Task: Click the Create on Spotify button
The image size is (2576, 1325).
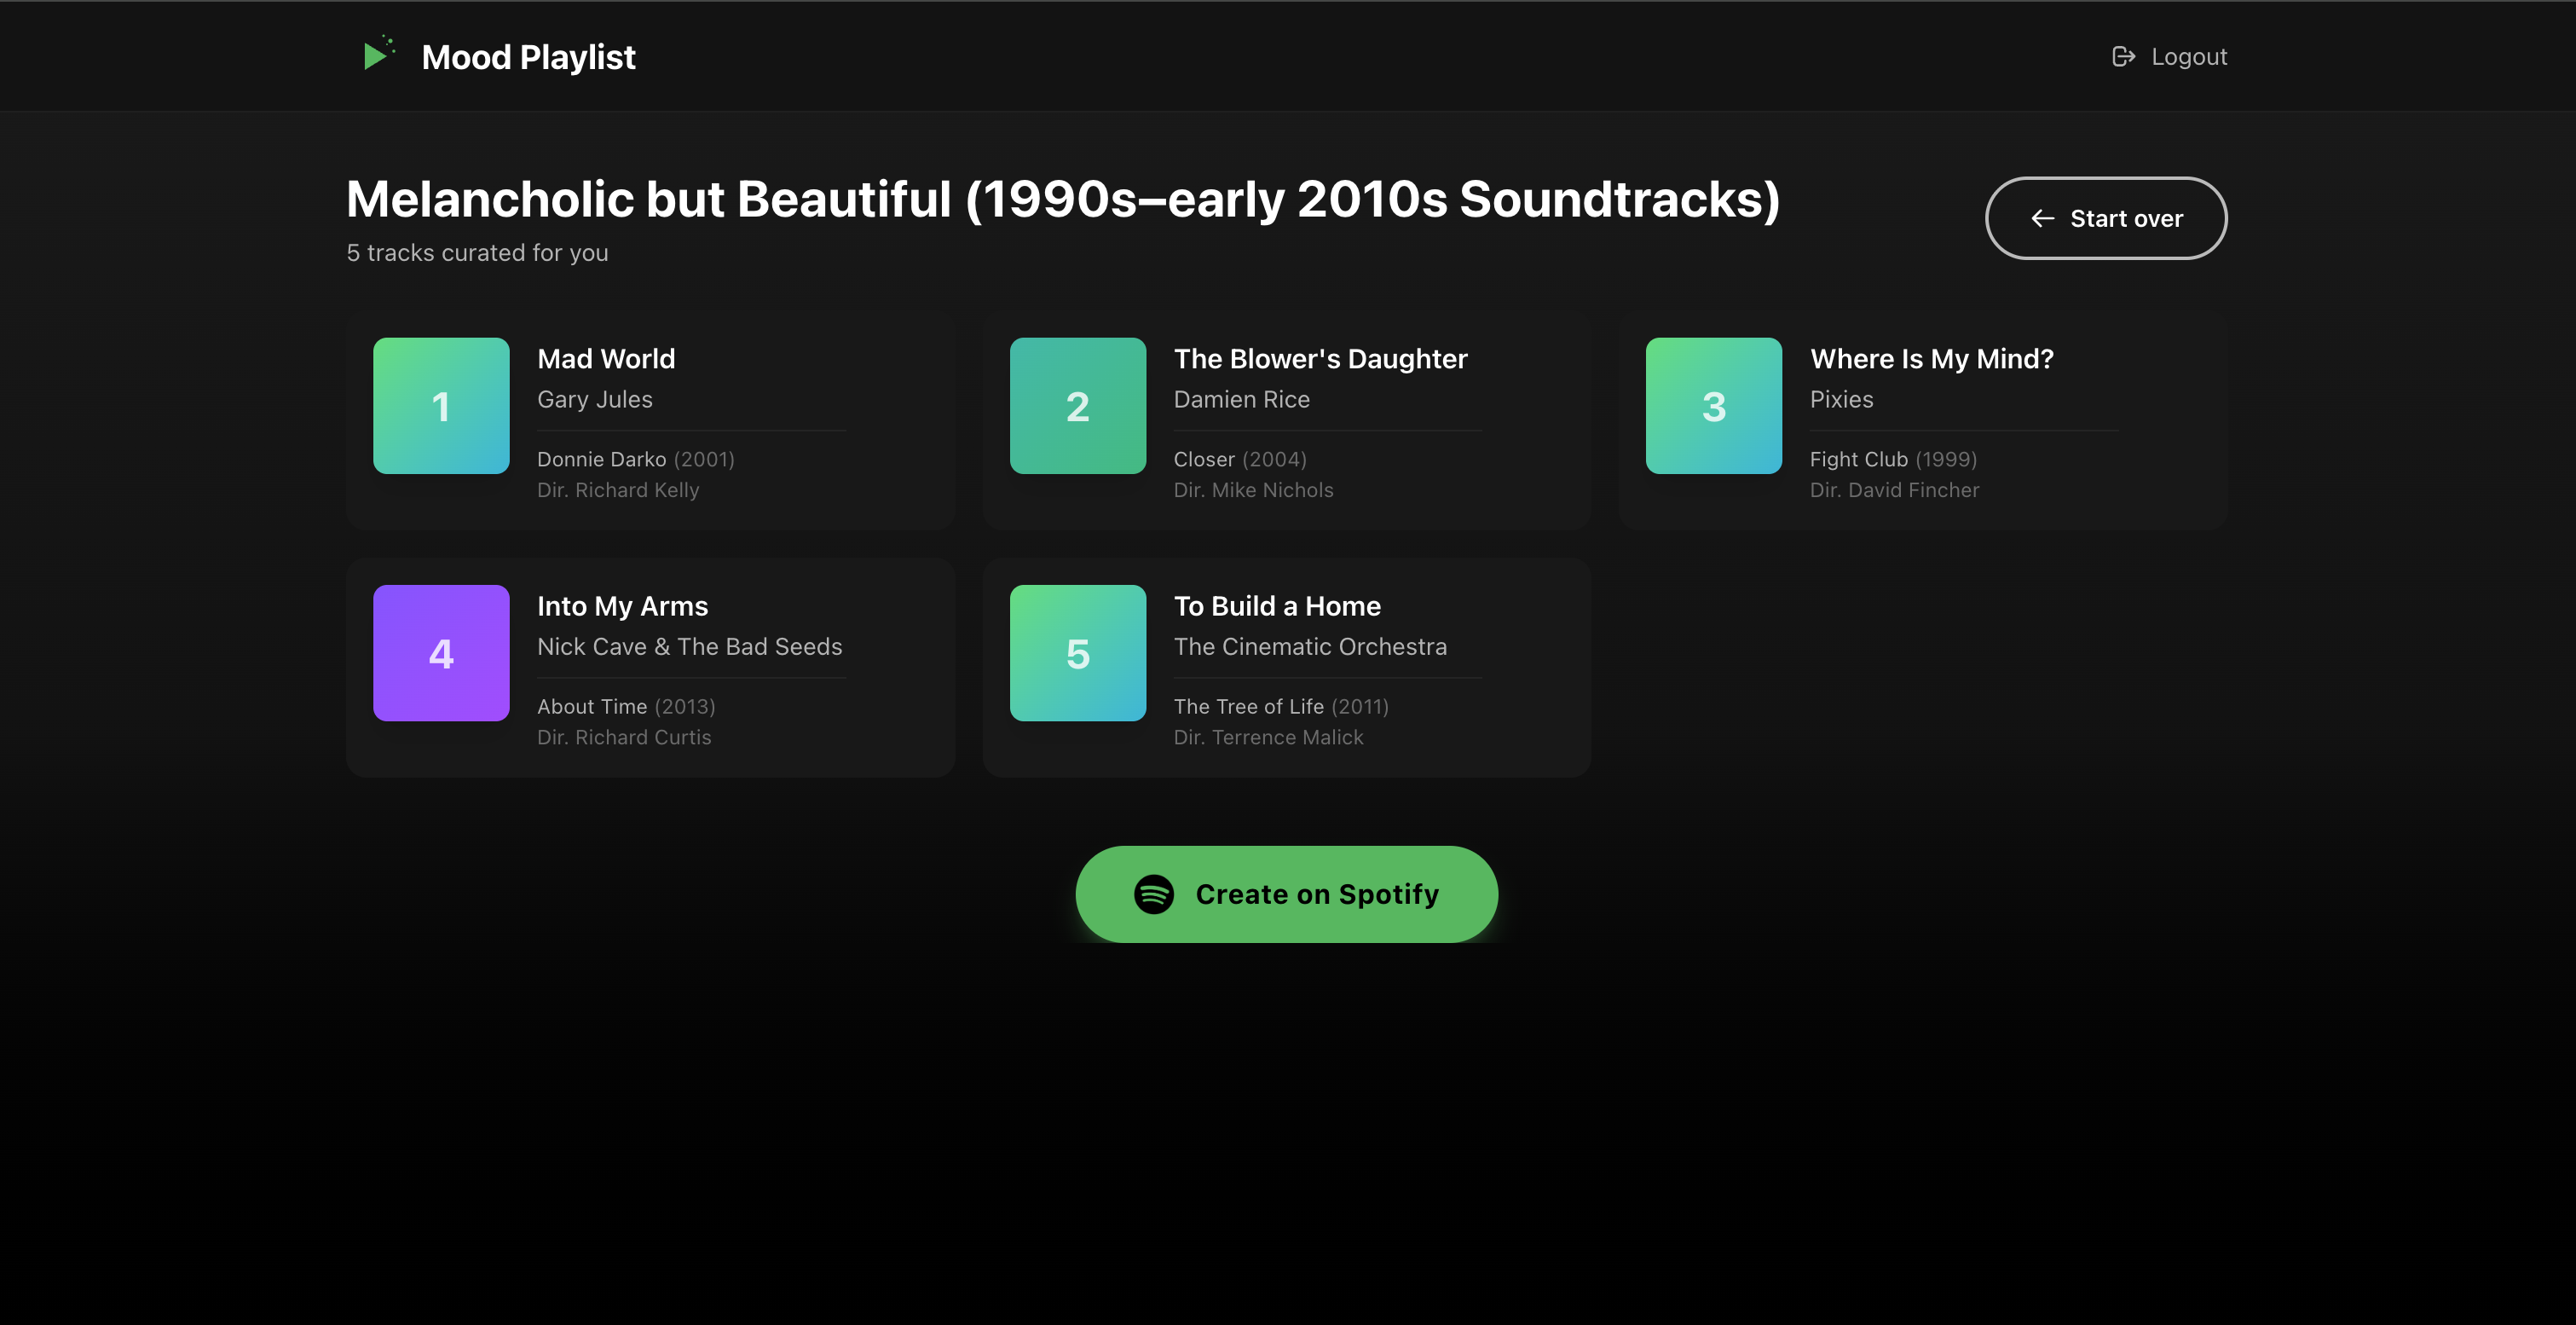Action: pos(1286,894)
